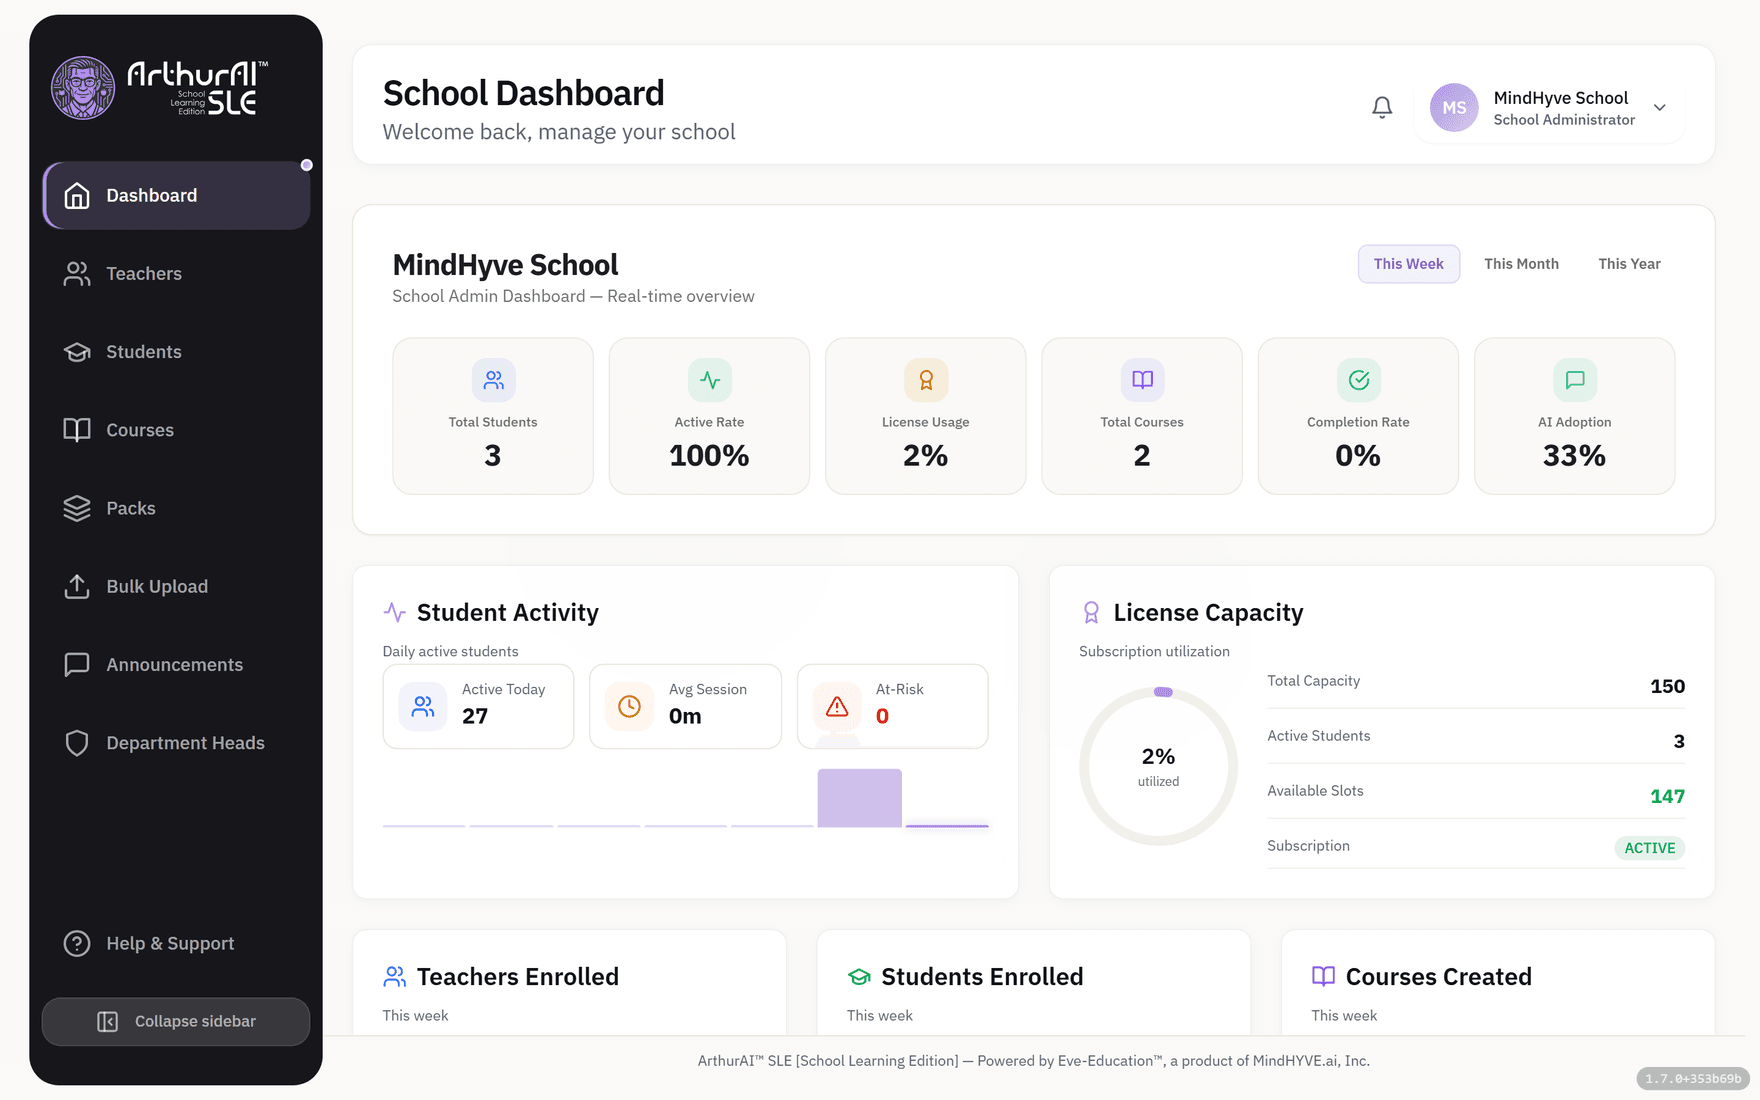
Task: Click the Completion Rate check icon
Action: (1359, 380)
